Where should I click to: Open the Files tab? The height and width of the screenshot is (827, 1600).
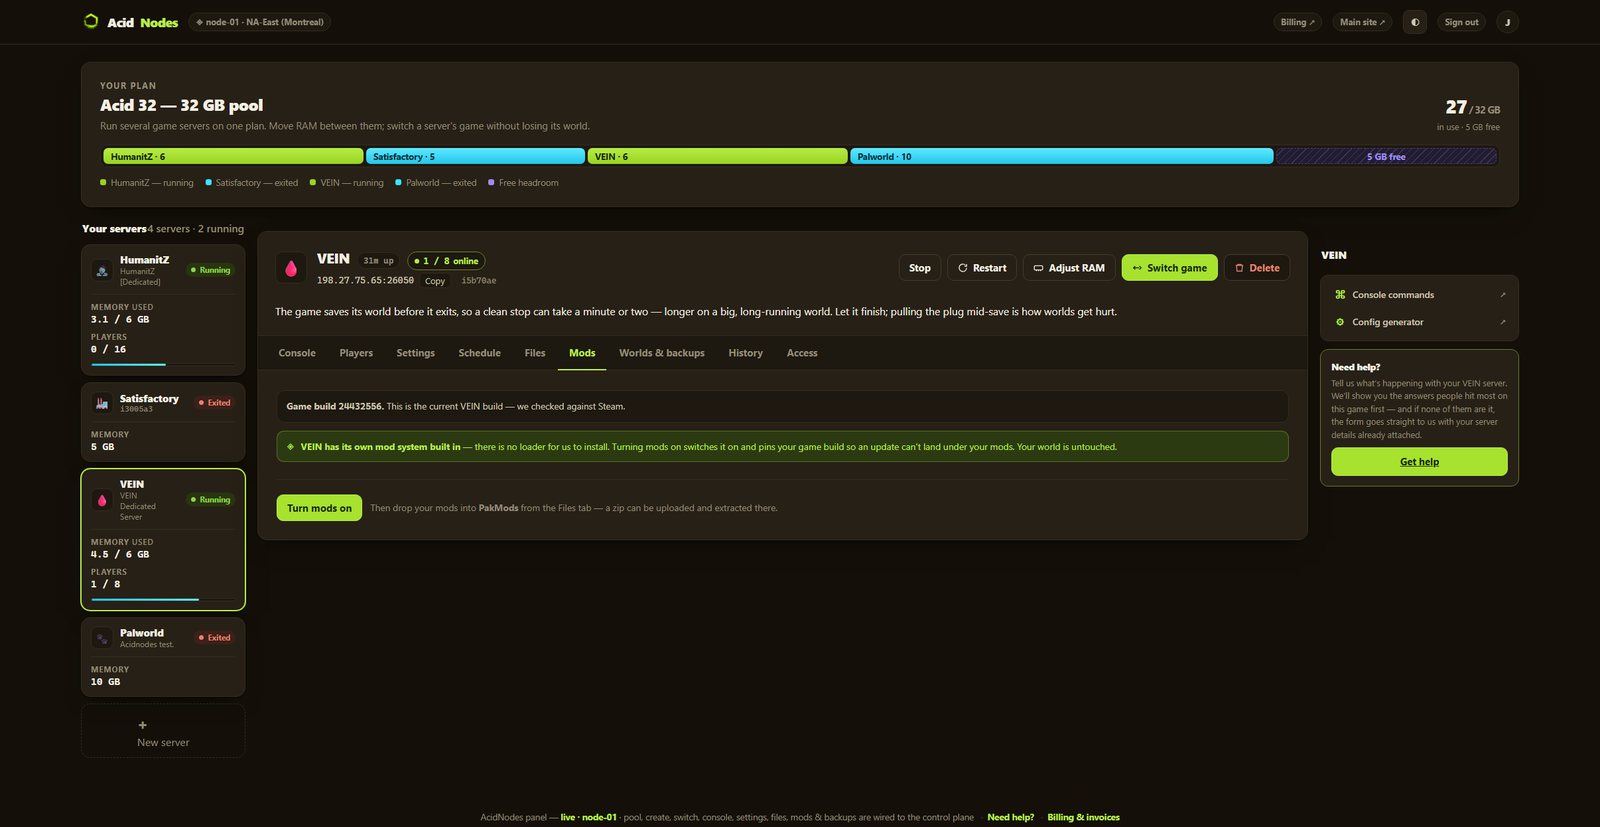pos(535,353)
